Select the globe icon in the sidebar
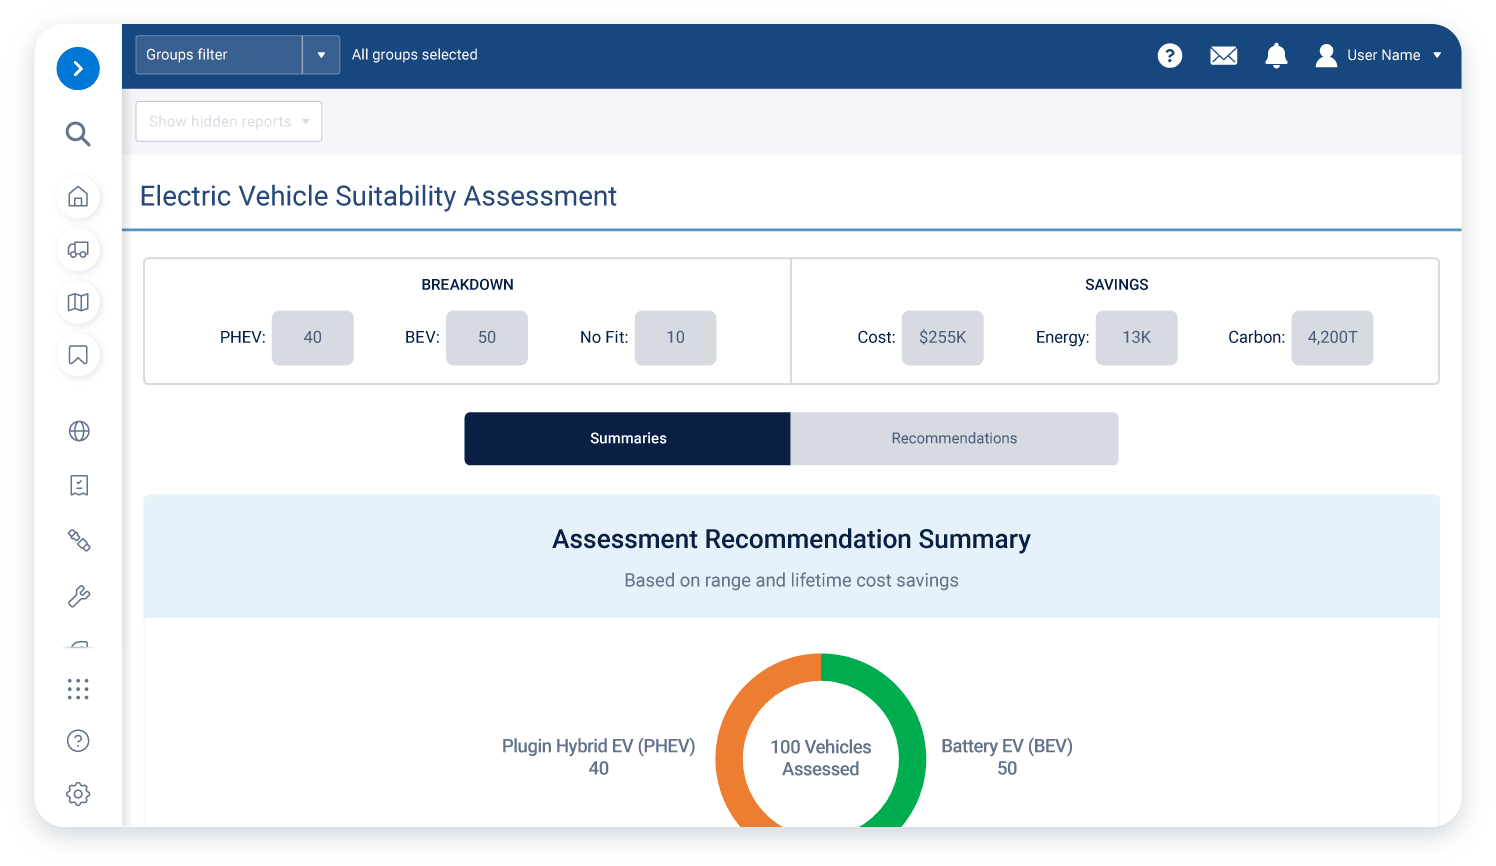 (x=78, y=431)
